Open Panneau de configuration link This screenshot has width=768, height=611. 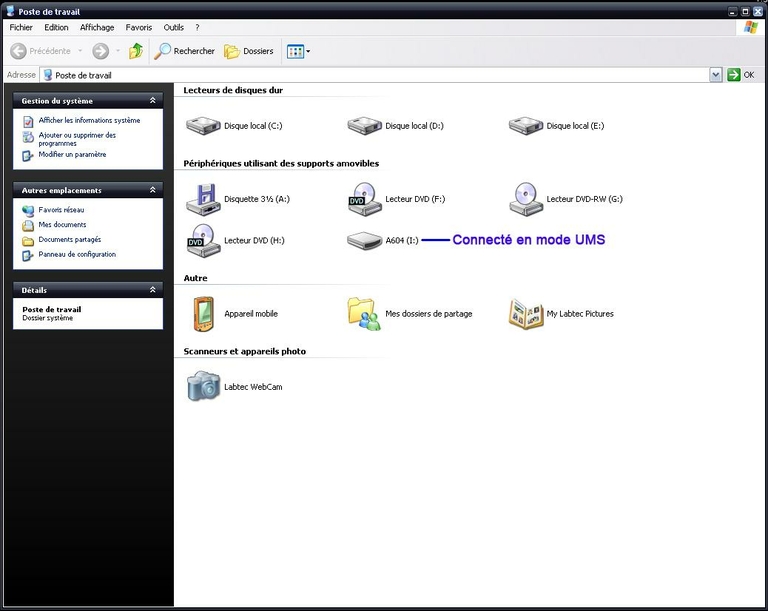pos(77,254)
